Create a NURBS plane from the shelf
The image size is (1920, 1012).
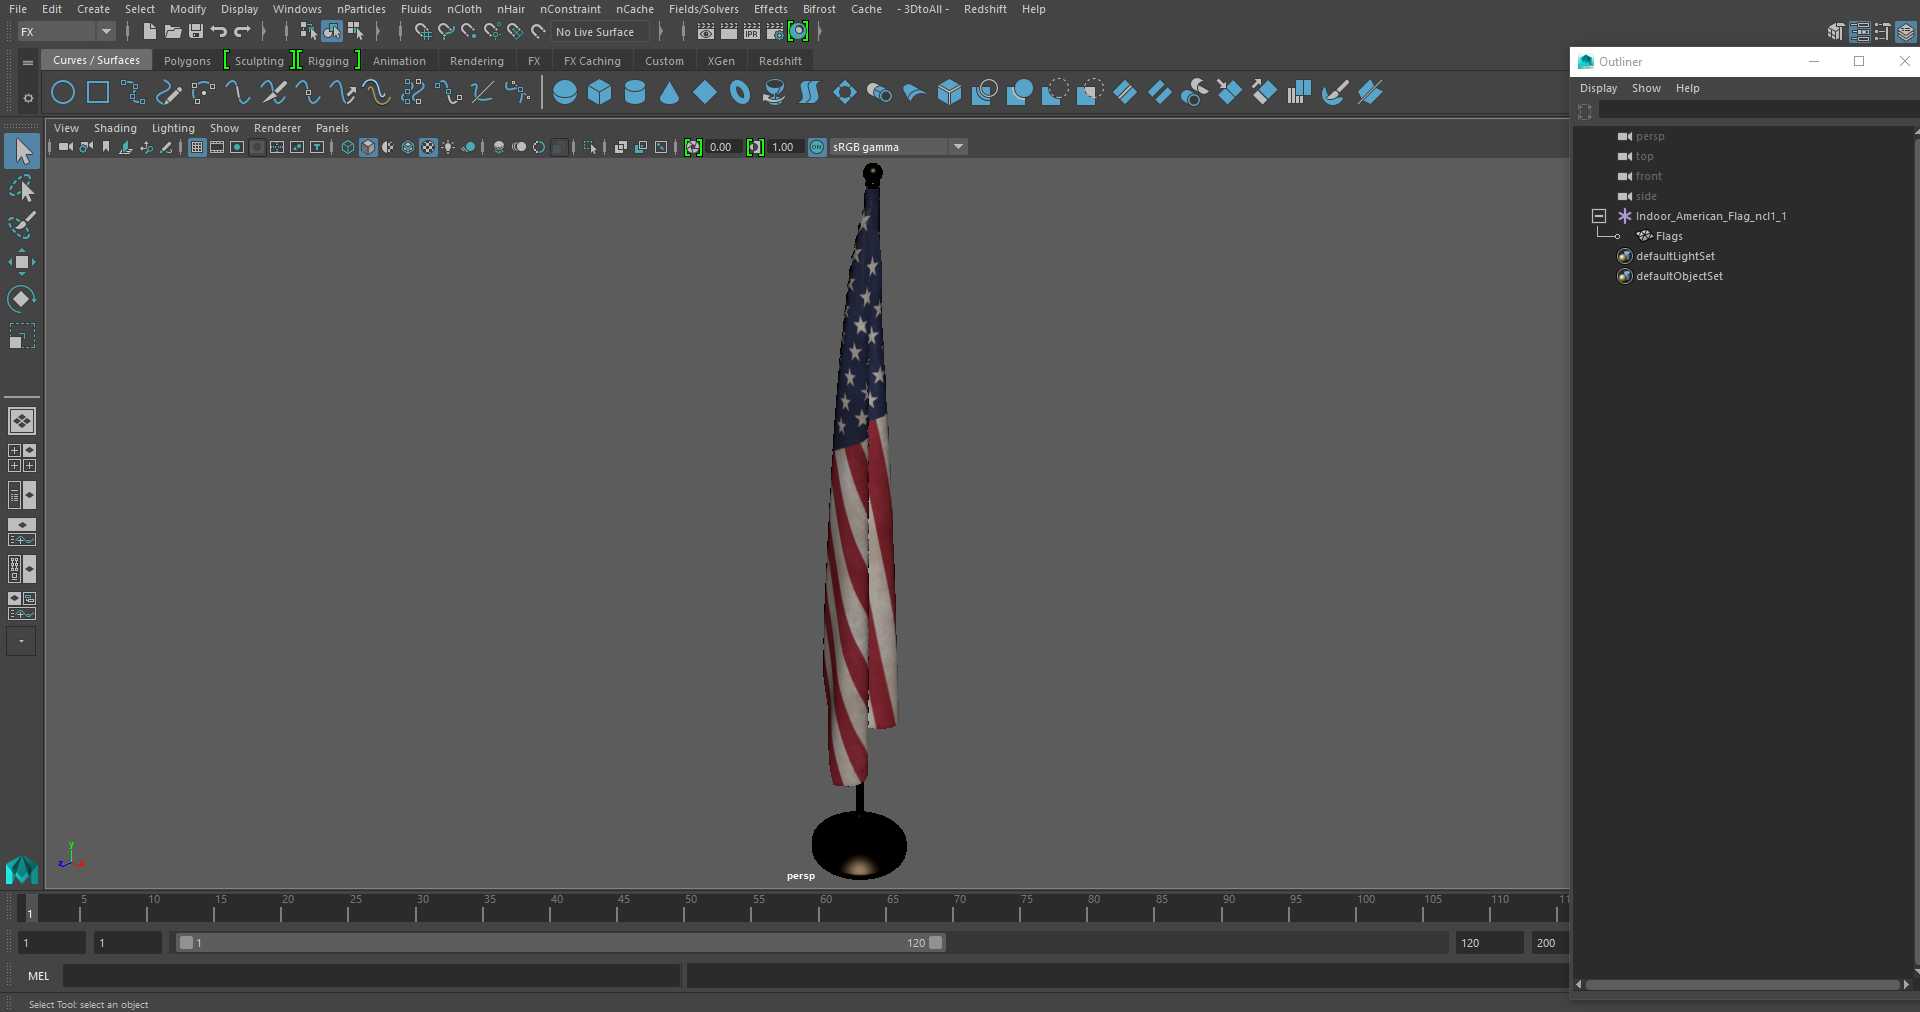pyautogui.click(x=705, y=93)
